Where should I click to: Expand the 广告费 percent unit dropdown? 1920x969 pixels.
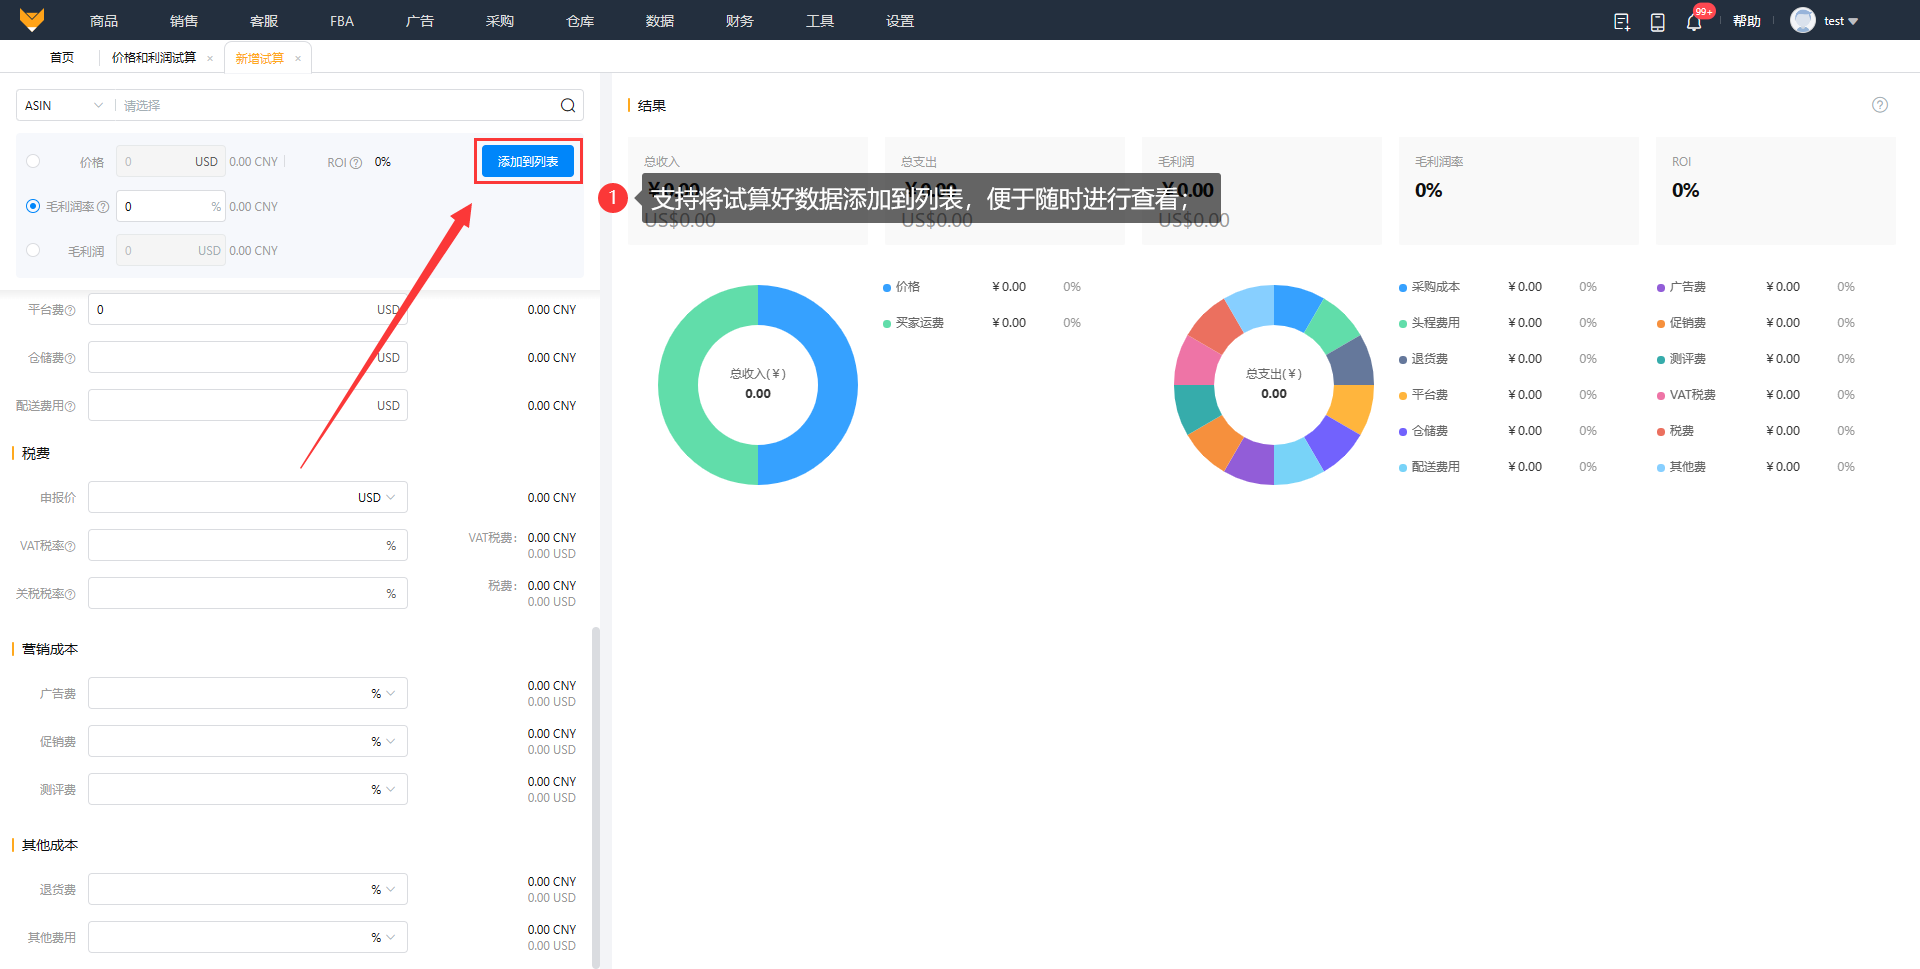pos(383,694)
